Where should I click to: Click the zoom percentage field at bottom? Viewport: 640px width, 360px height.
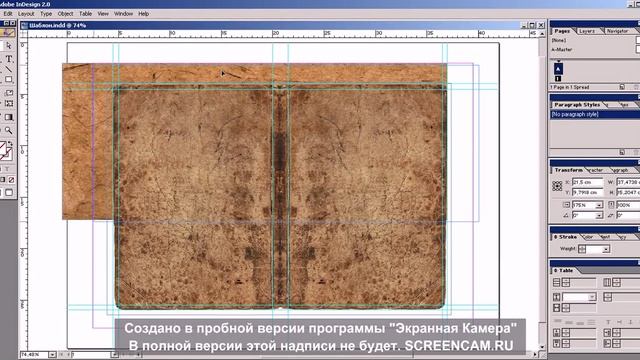click(34, 355)
